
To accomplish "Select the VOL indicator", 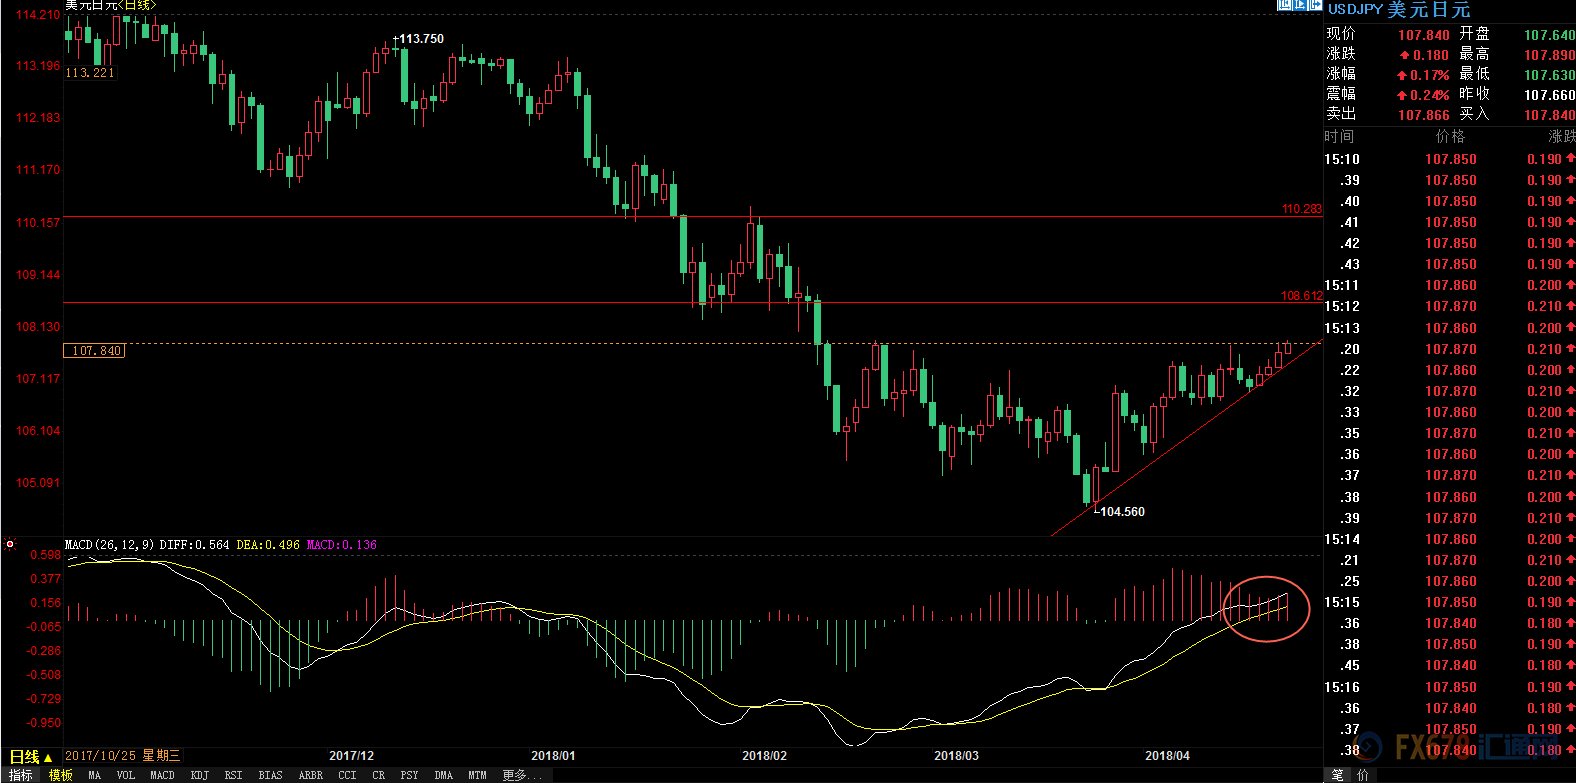I will [x=125, y=775].
